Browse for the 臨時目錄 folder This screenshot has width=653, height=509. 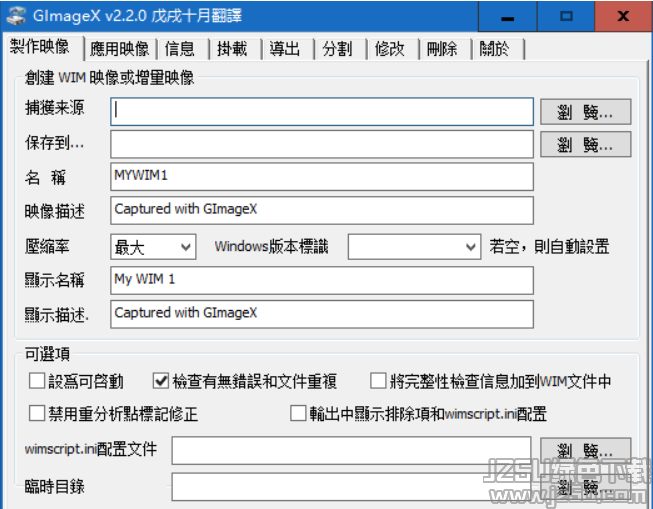pos(586,486)
